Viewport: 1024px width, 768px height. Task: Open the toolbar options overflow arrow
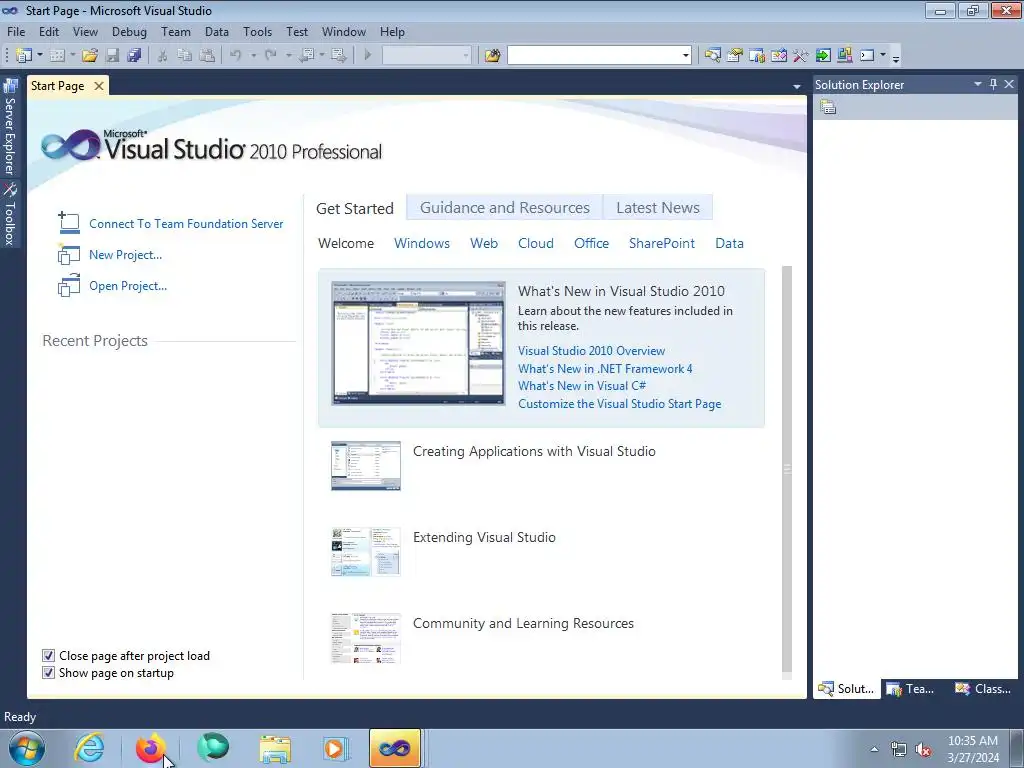click(896, 57)
